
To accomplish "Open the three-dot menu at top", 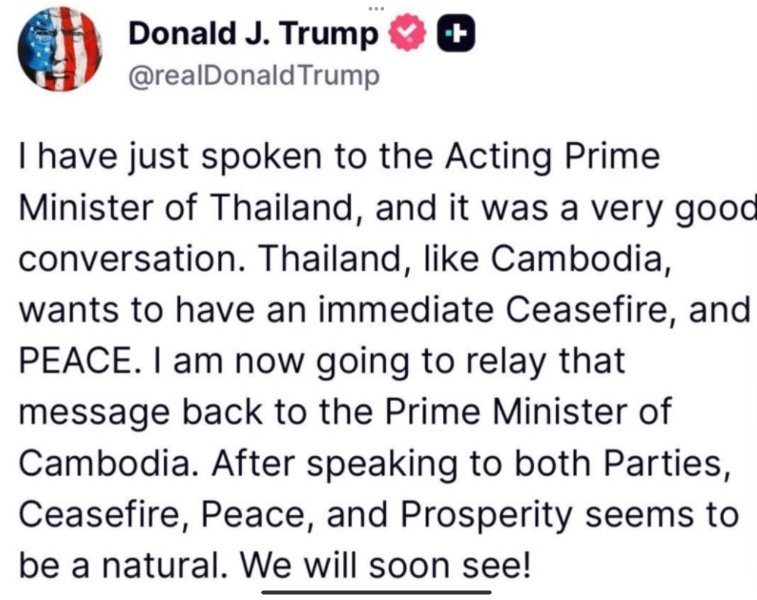I will click(x=375, y=8).
